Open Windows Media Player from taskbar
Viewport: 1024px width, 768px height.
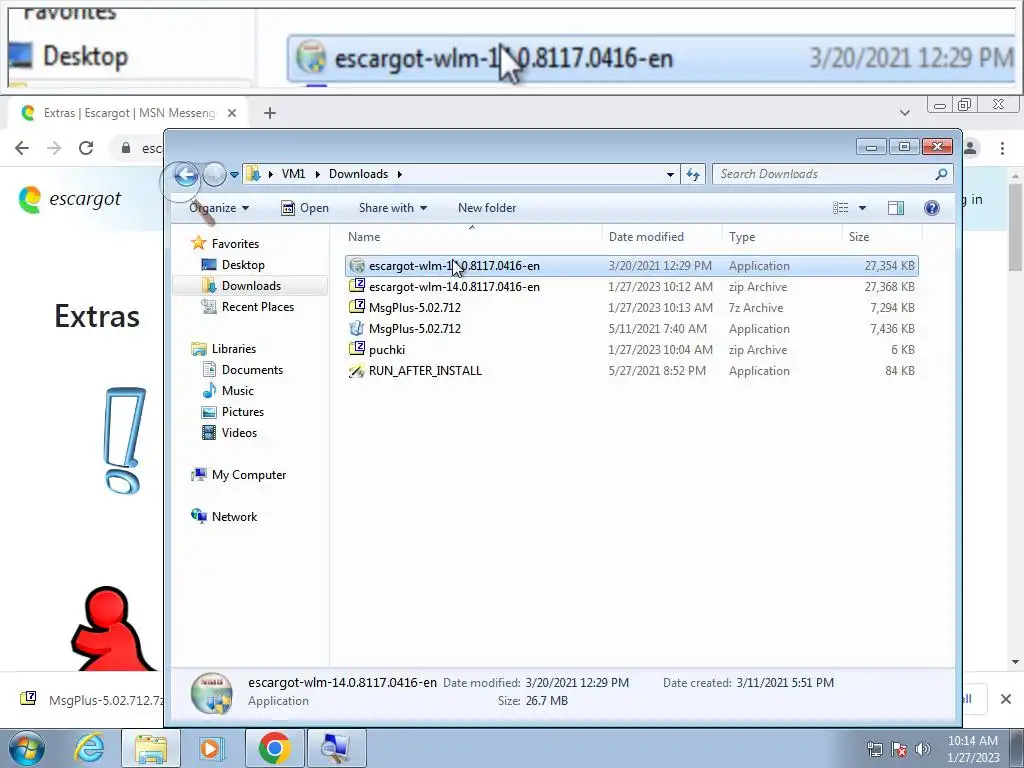click(212, 748)
